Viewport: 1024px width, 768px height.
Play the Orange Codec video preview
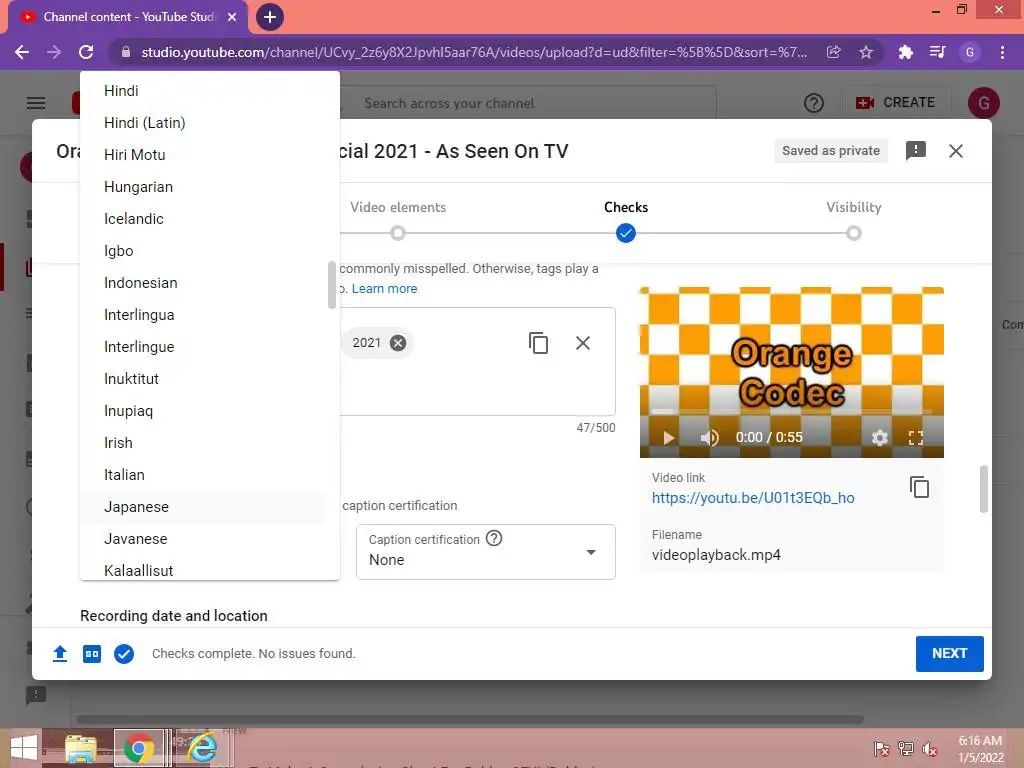pyautogui.click(x=668, y=438)
